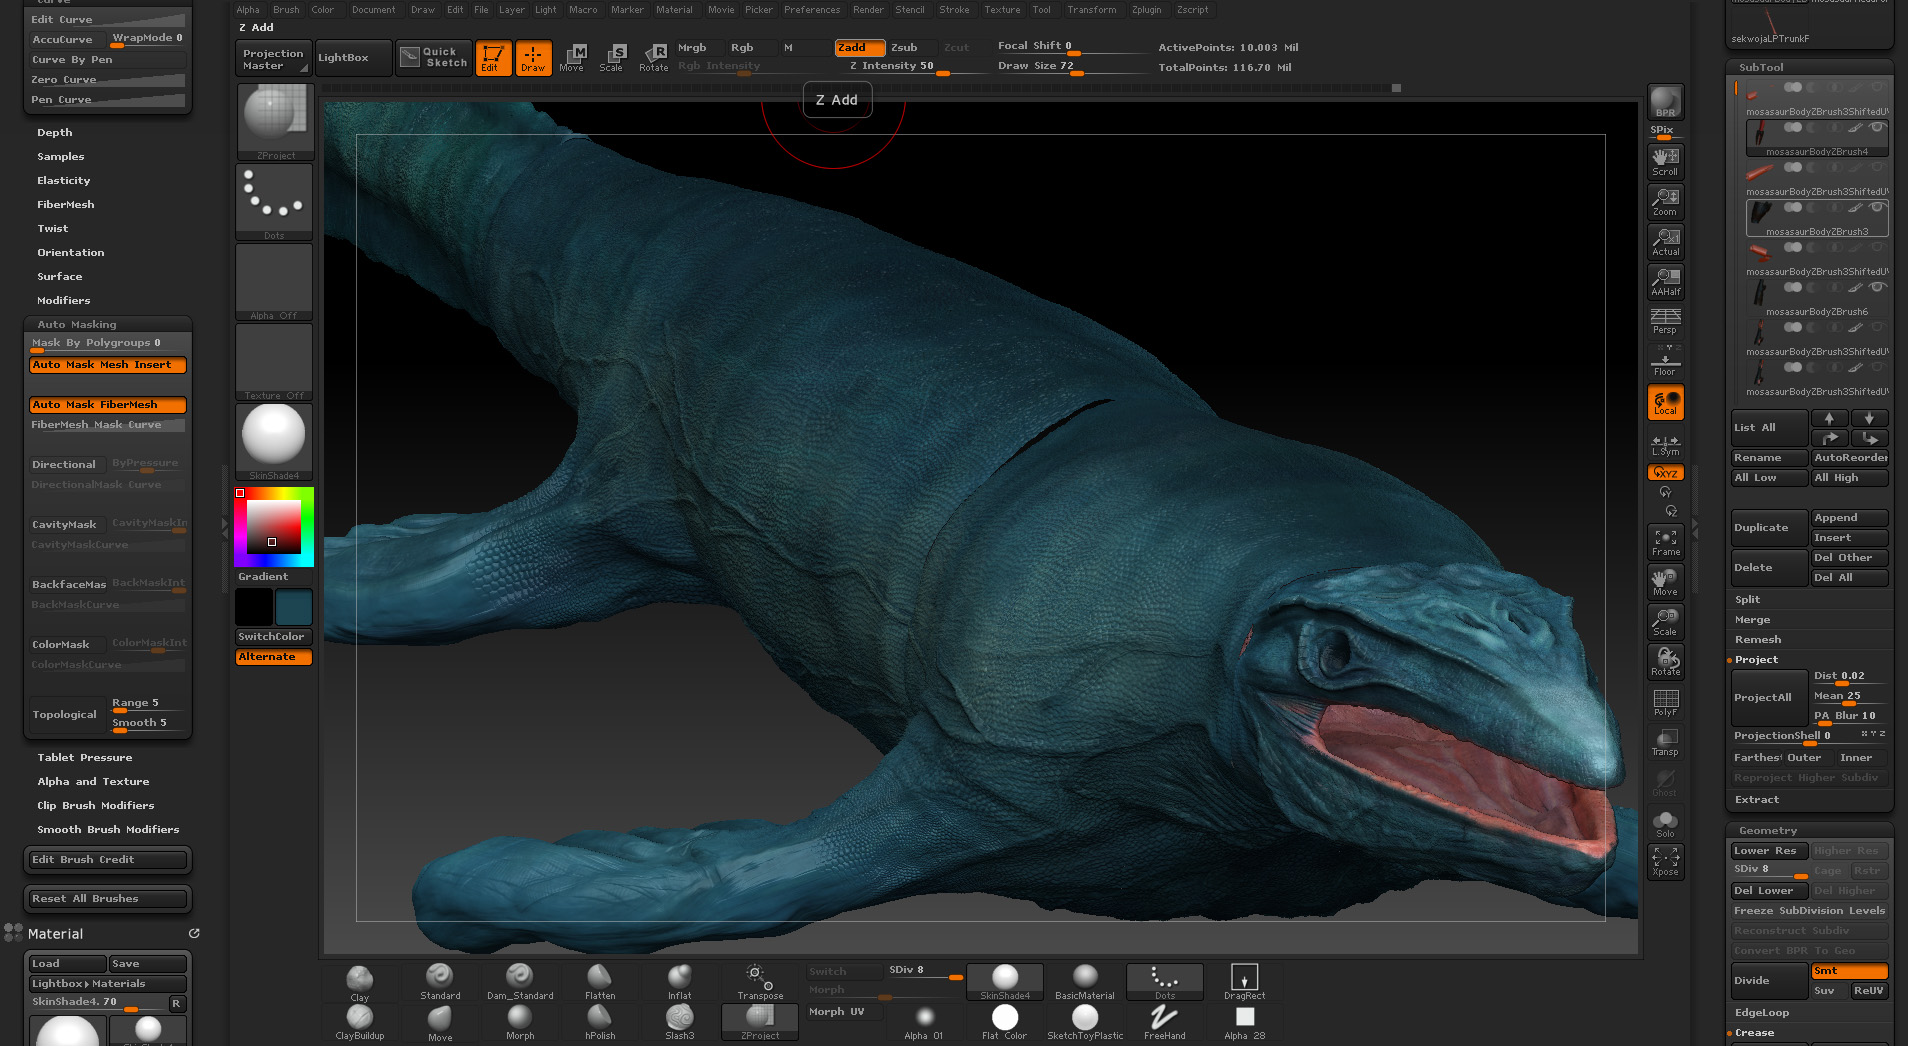Collapse the Auto Masking panel

click(x=76, y=324)
